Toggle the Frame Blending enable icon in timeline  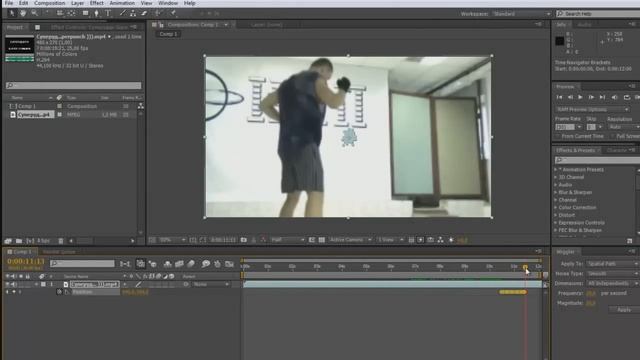coord(179,264)
